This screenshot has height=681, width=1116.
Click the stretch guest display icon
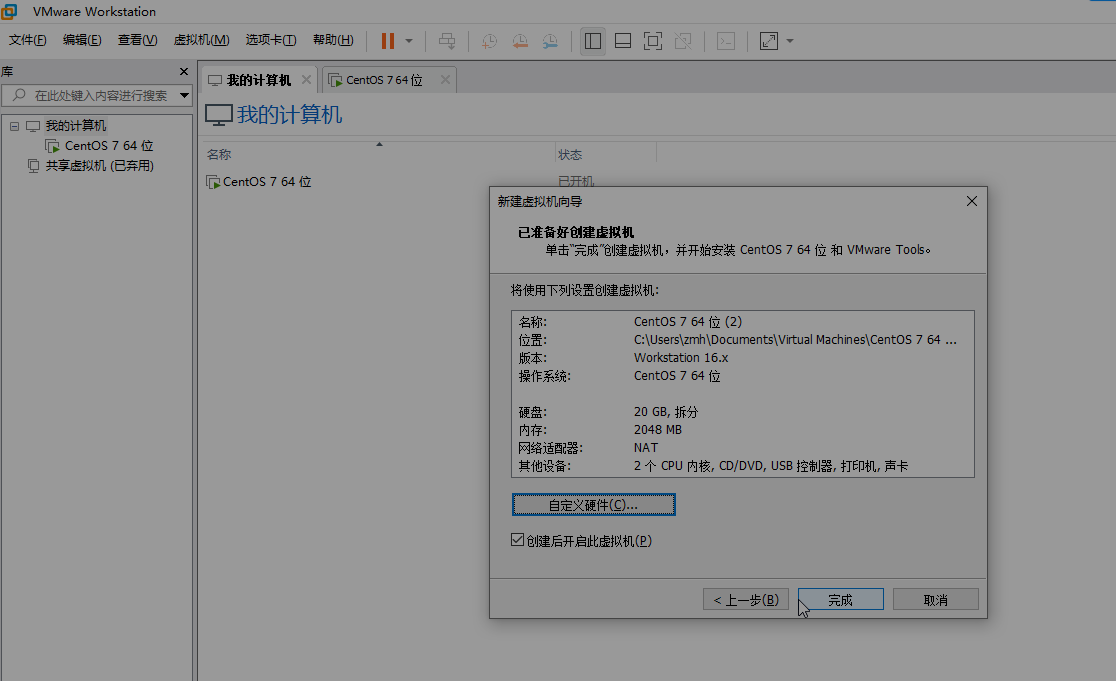click(x=769, y=41)
